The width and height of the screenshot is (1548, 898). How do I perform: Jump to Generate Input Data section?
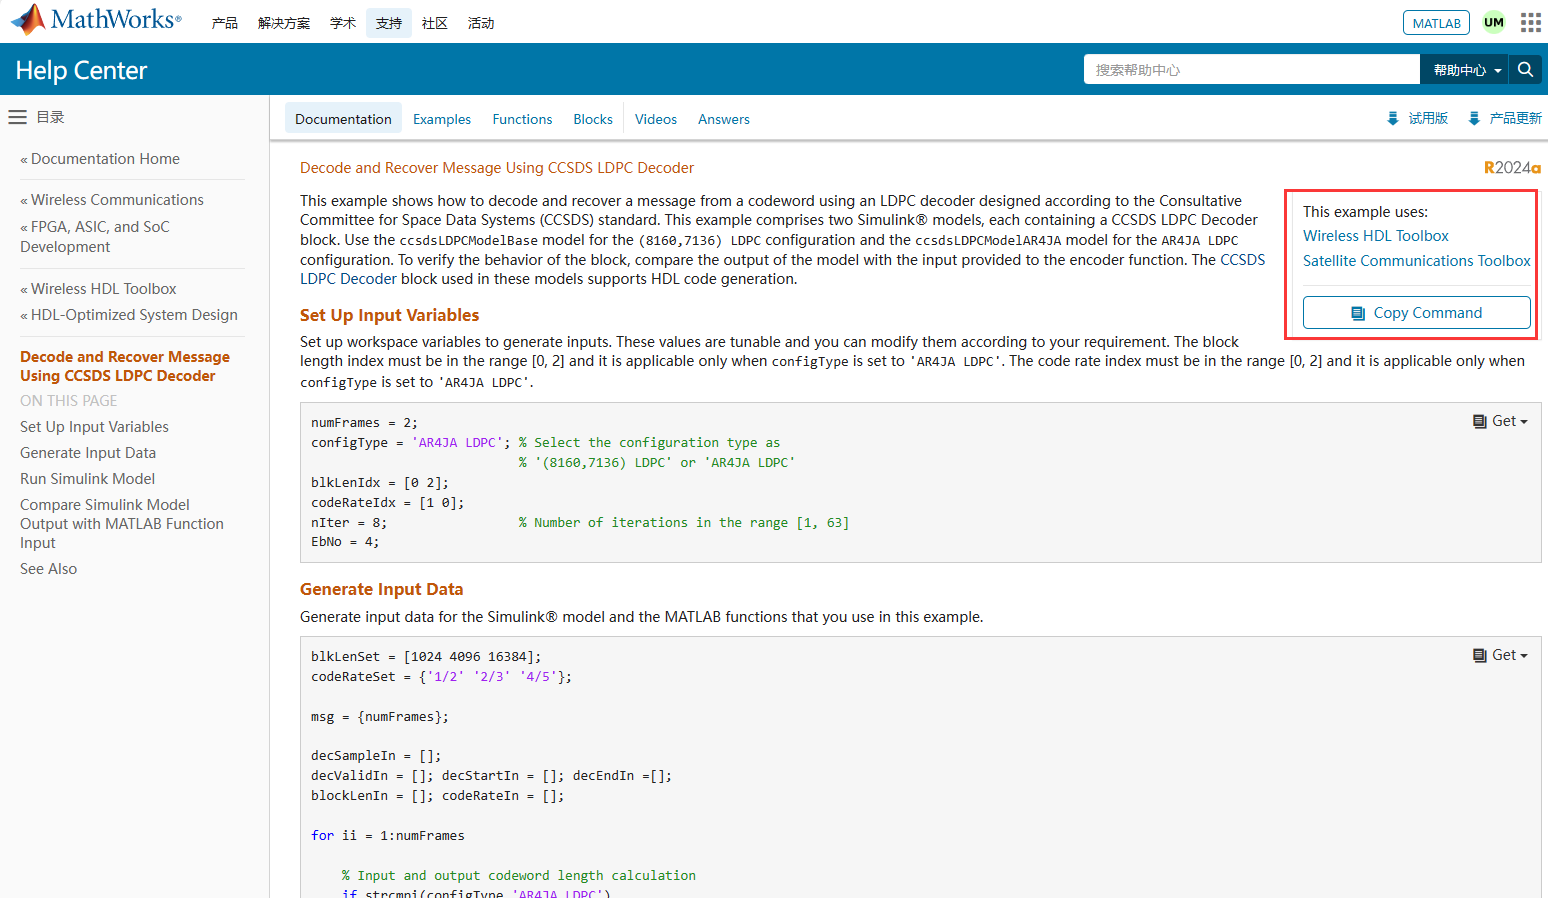point(88,453)
